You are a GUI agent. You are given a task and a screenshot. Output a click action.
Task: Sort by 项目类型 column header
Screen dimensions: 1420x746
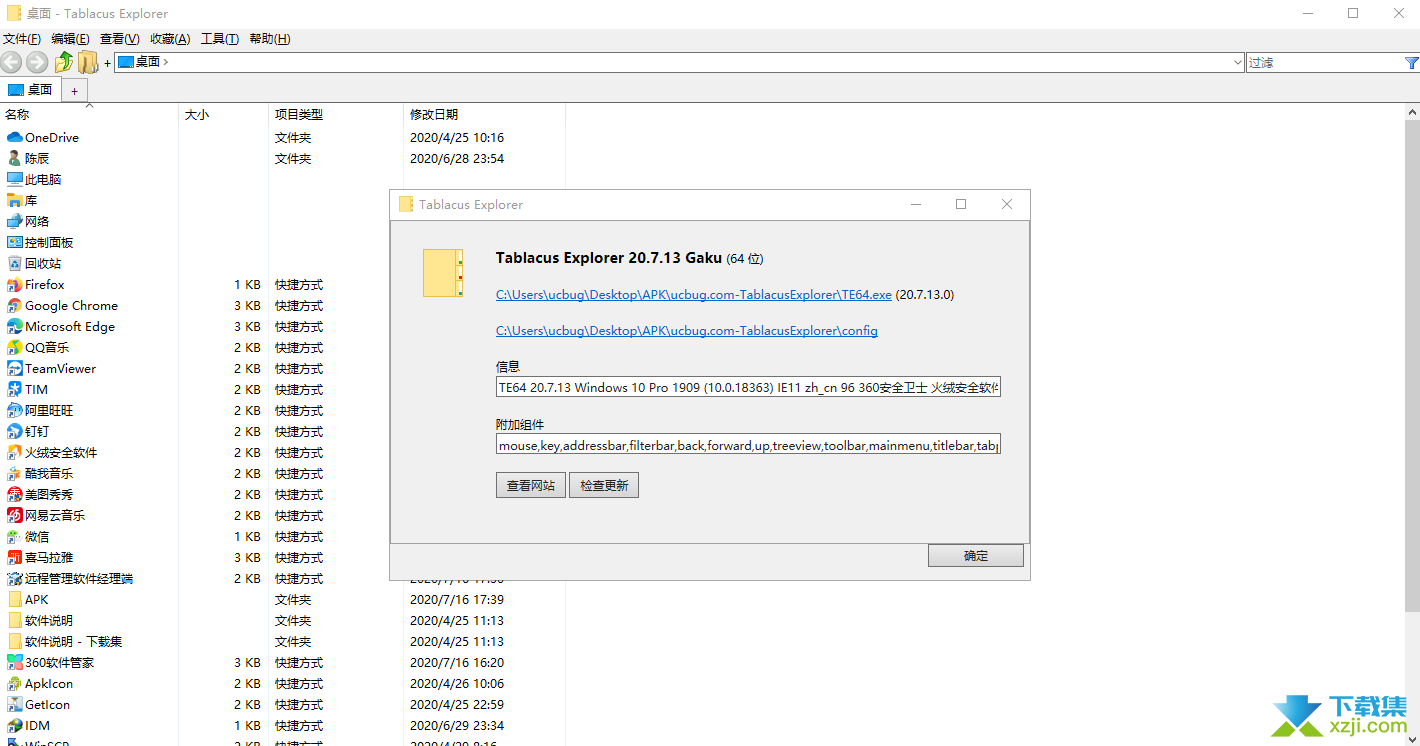[335, 115]
